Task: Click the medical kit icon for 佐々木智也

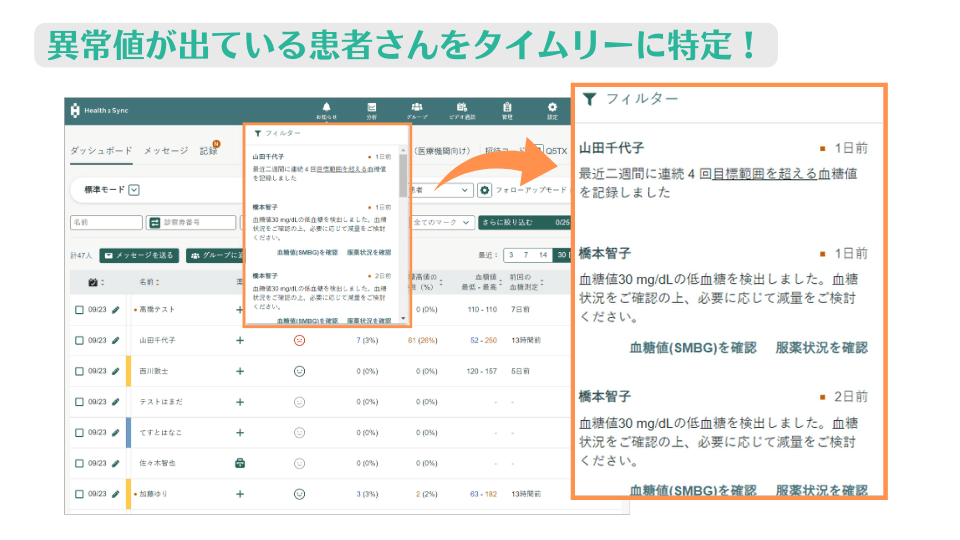Action: [240, 463]
